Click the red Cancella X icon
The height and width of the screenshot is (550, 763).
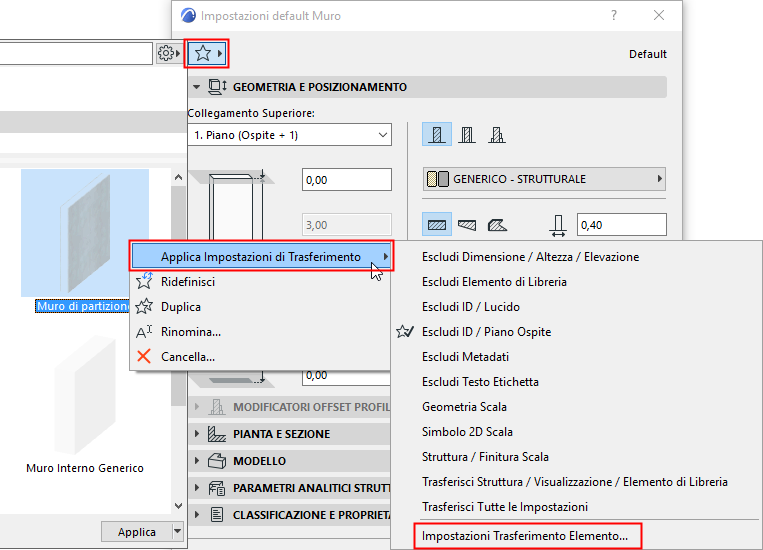point(144,357)
